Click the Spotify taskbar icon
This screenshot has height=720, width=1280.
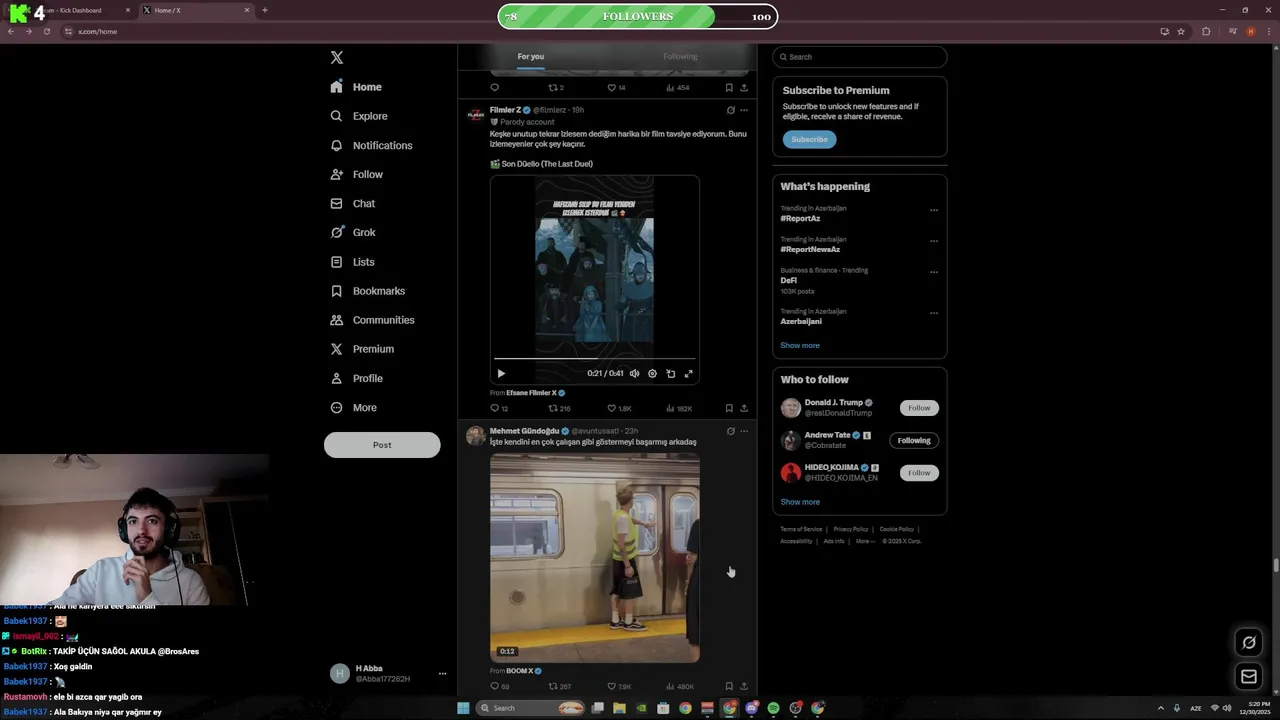tap(773, 708)
